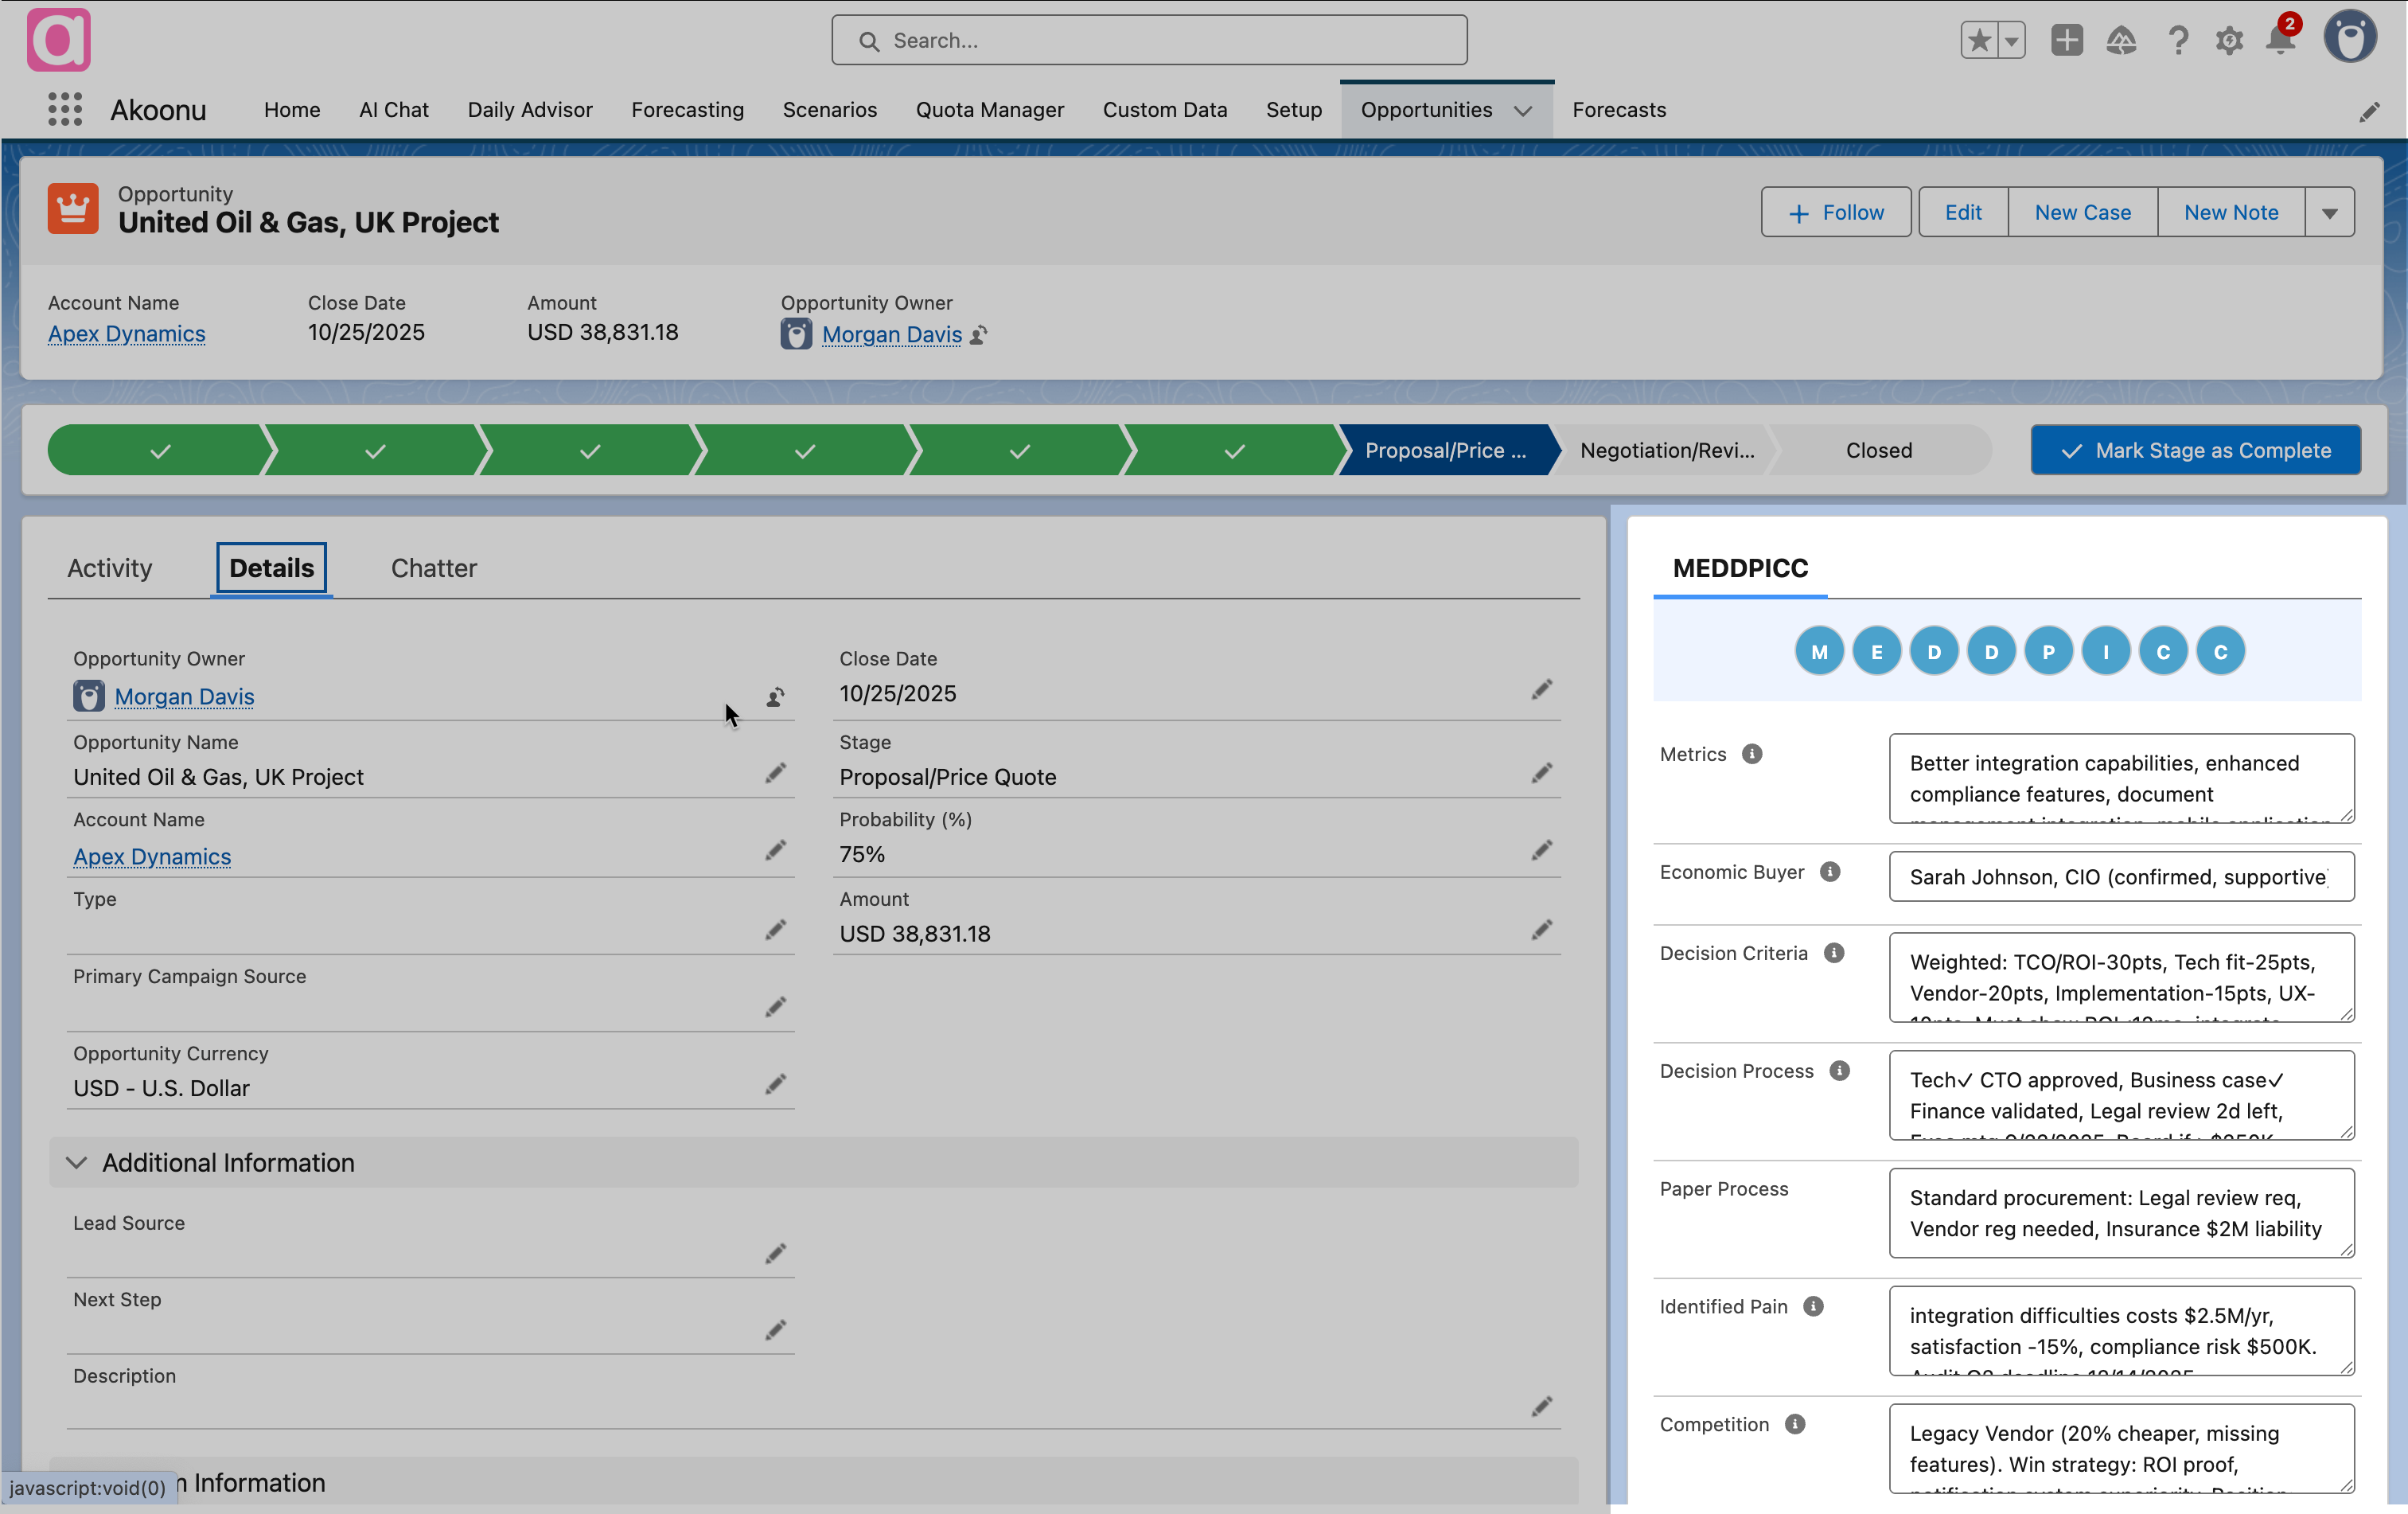Click the global create plus icon
2408x1514 pixels.
tap(2066, 41)
